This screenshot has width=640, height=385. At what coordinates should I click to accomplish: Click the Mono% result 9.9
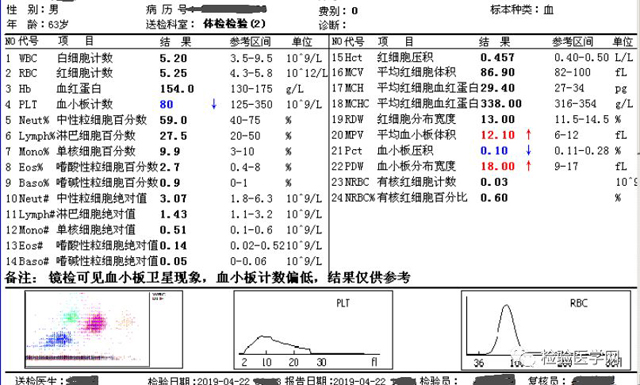(x=170, y=152)
